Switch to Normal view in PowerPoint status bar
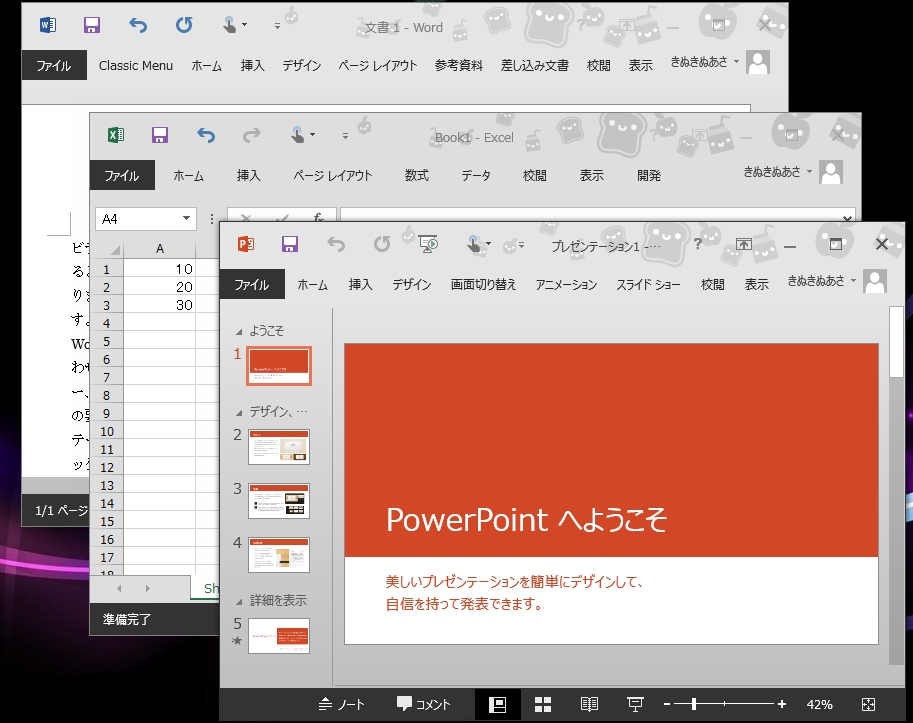This screenshot has height=723, width=913. click(497, 705)
